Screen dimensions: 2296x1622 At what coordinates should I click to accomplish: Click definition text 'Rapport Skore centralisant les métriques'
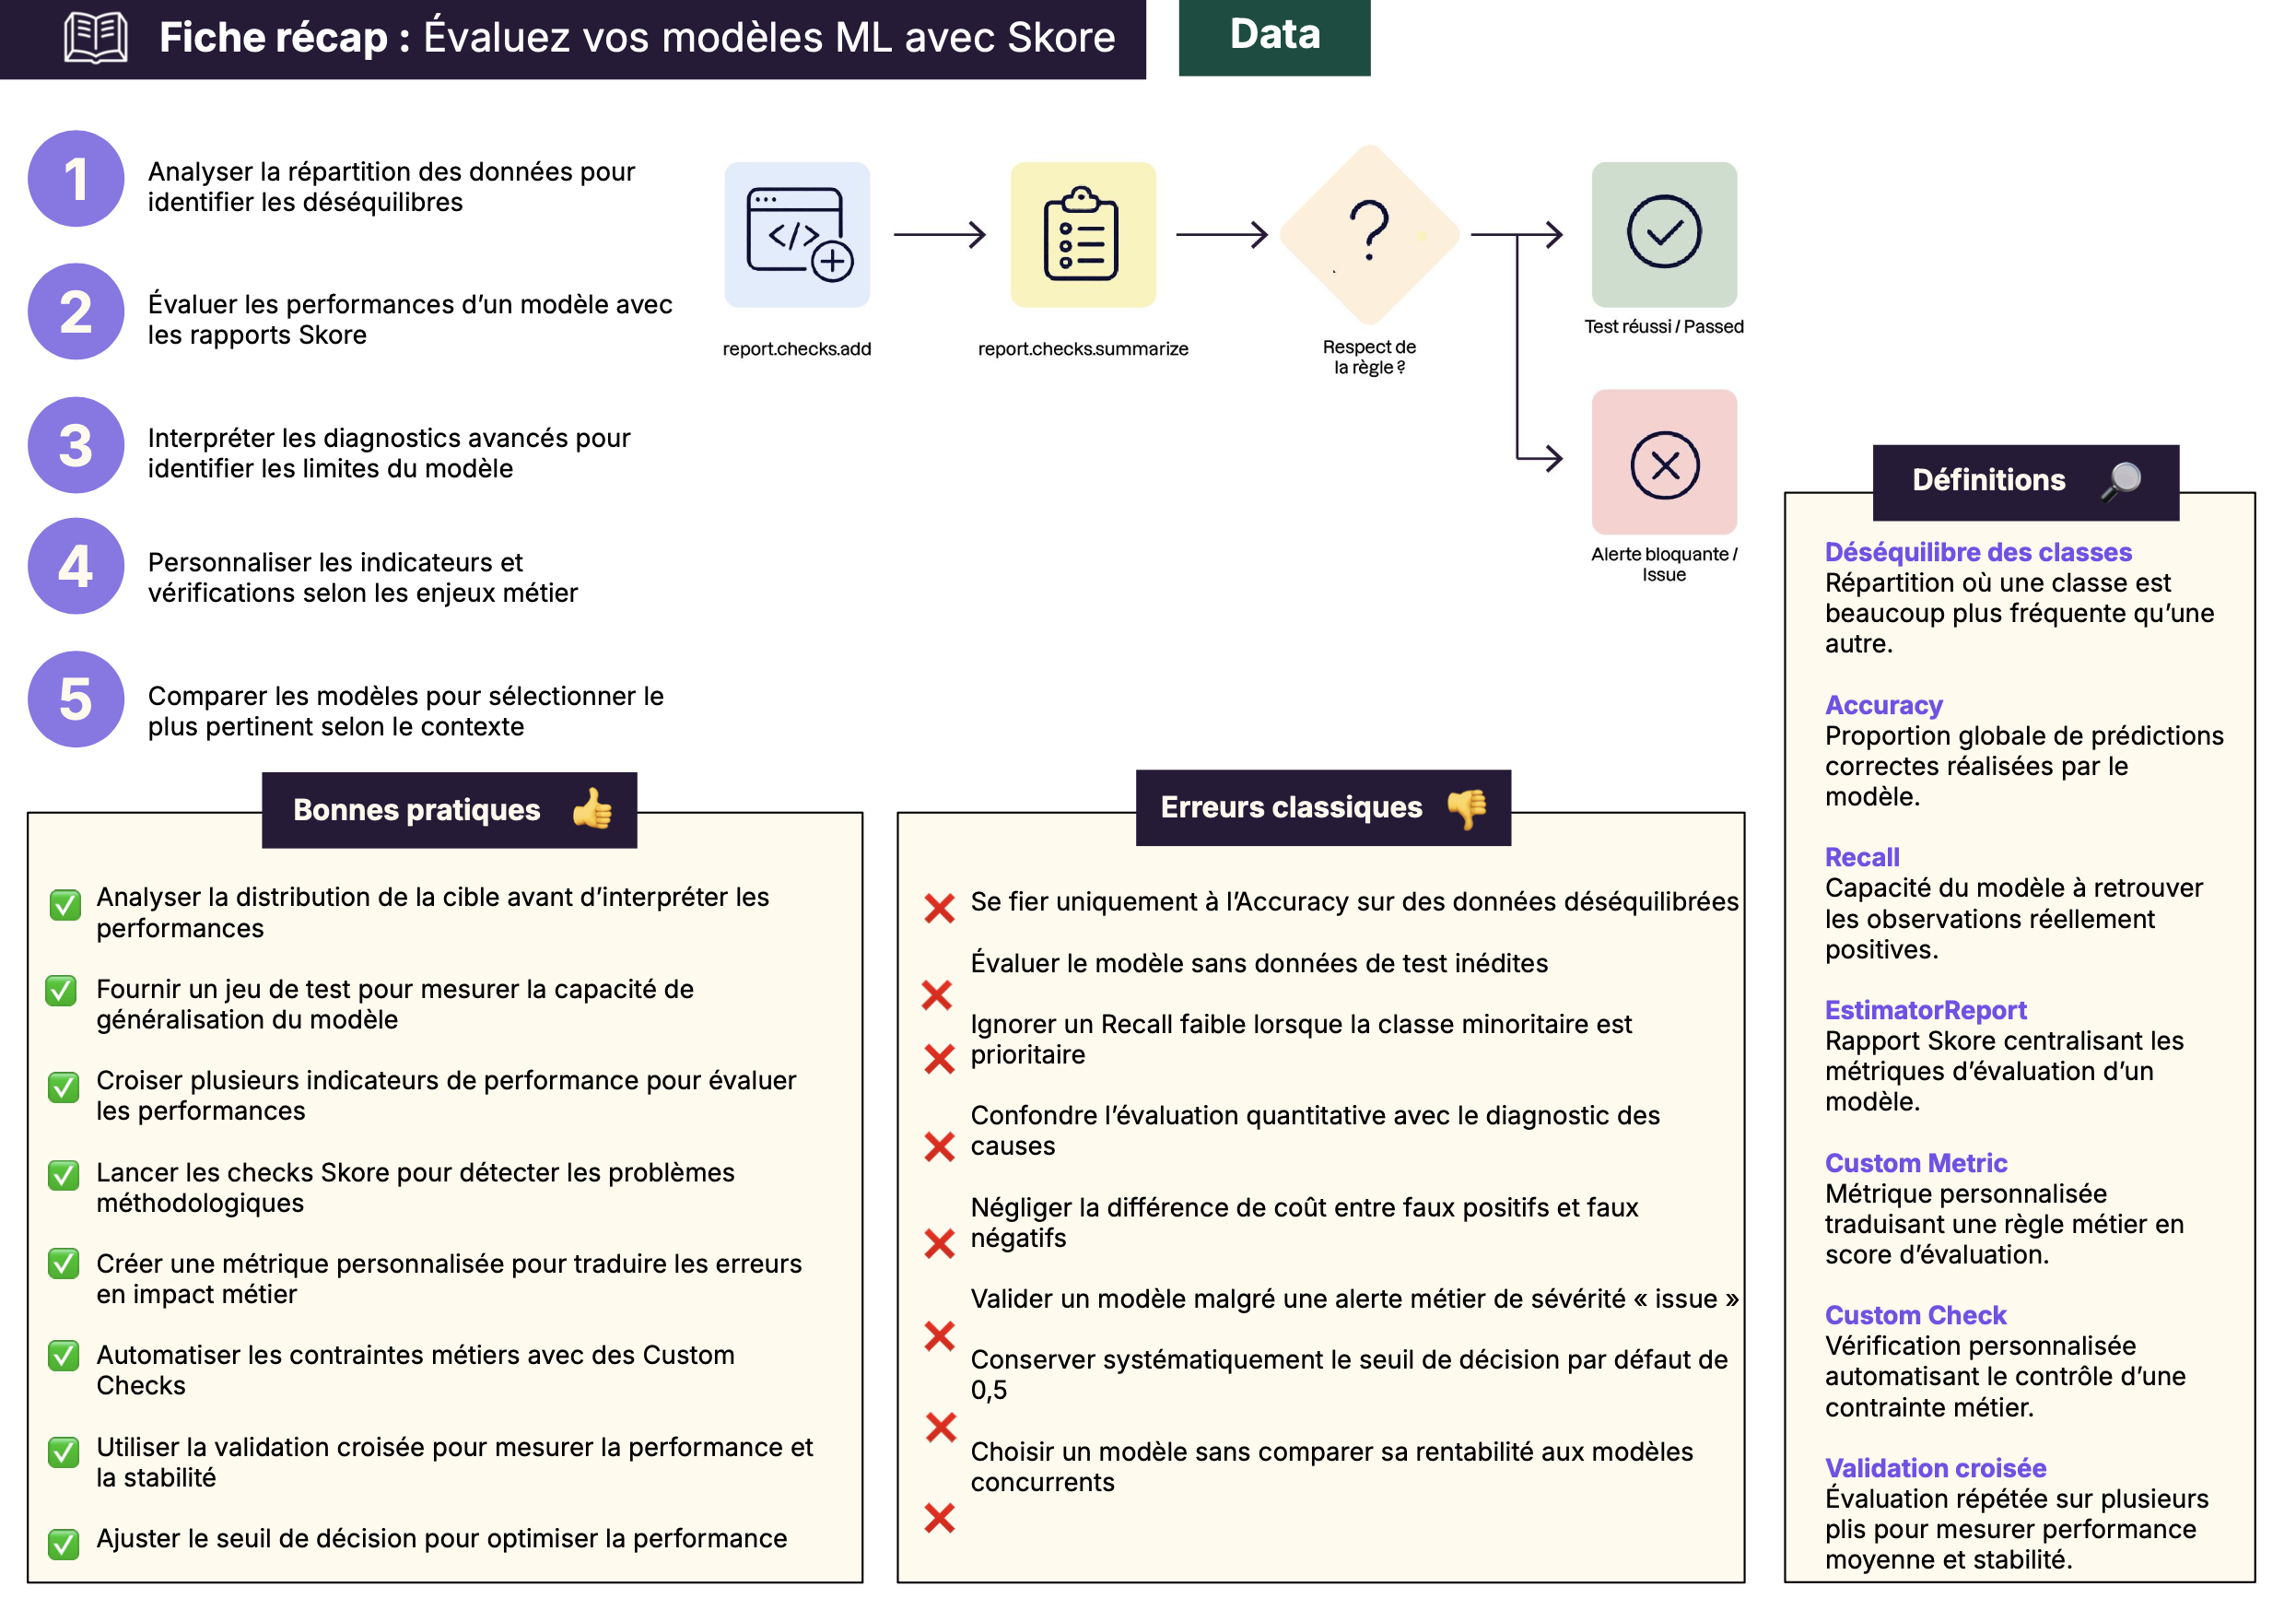pos(2004,1071)
